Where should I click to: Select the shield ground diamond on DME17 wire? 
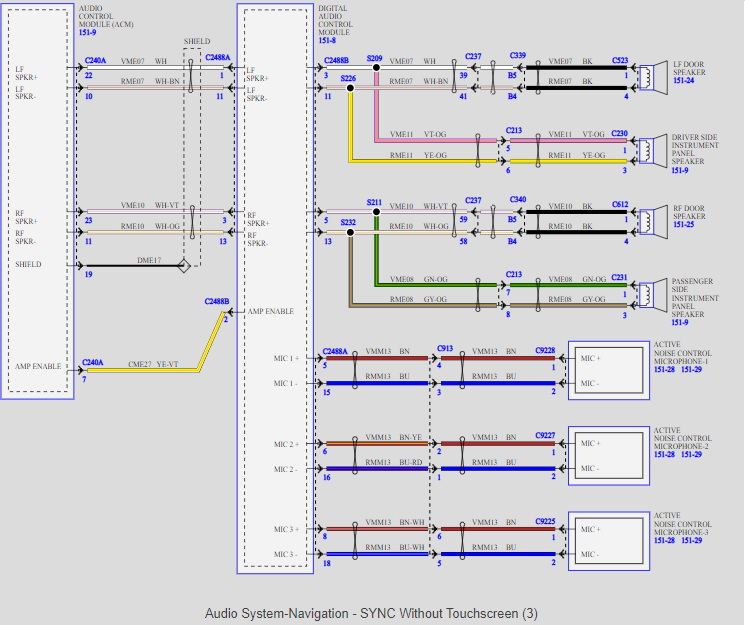[184, 265]
